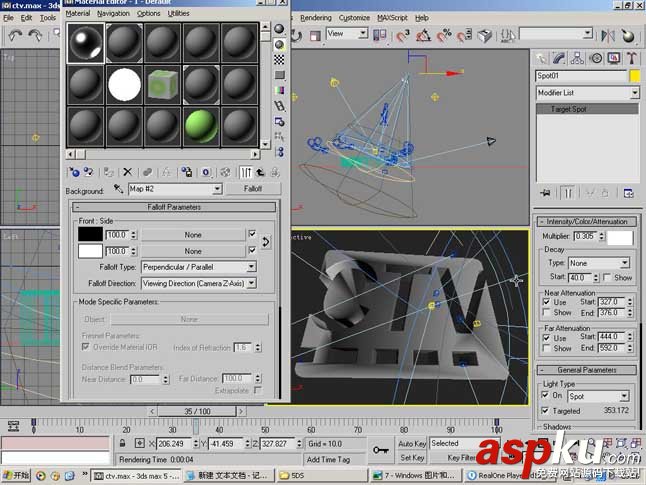Click the Mirror tool icon in toolbar

pyautogui.click(x=608, y=36)
